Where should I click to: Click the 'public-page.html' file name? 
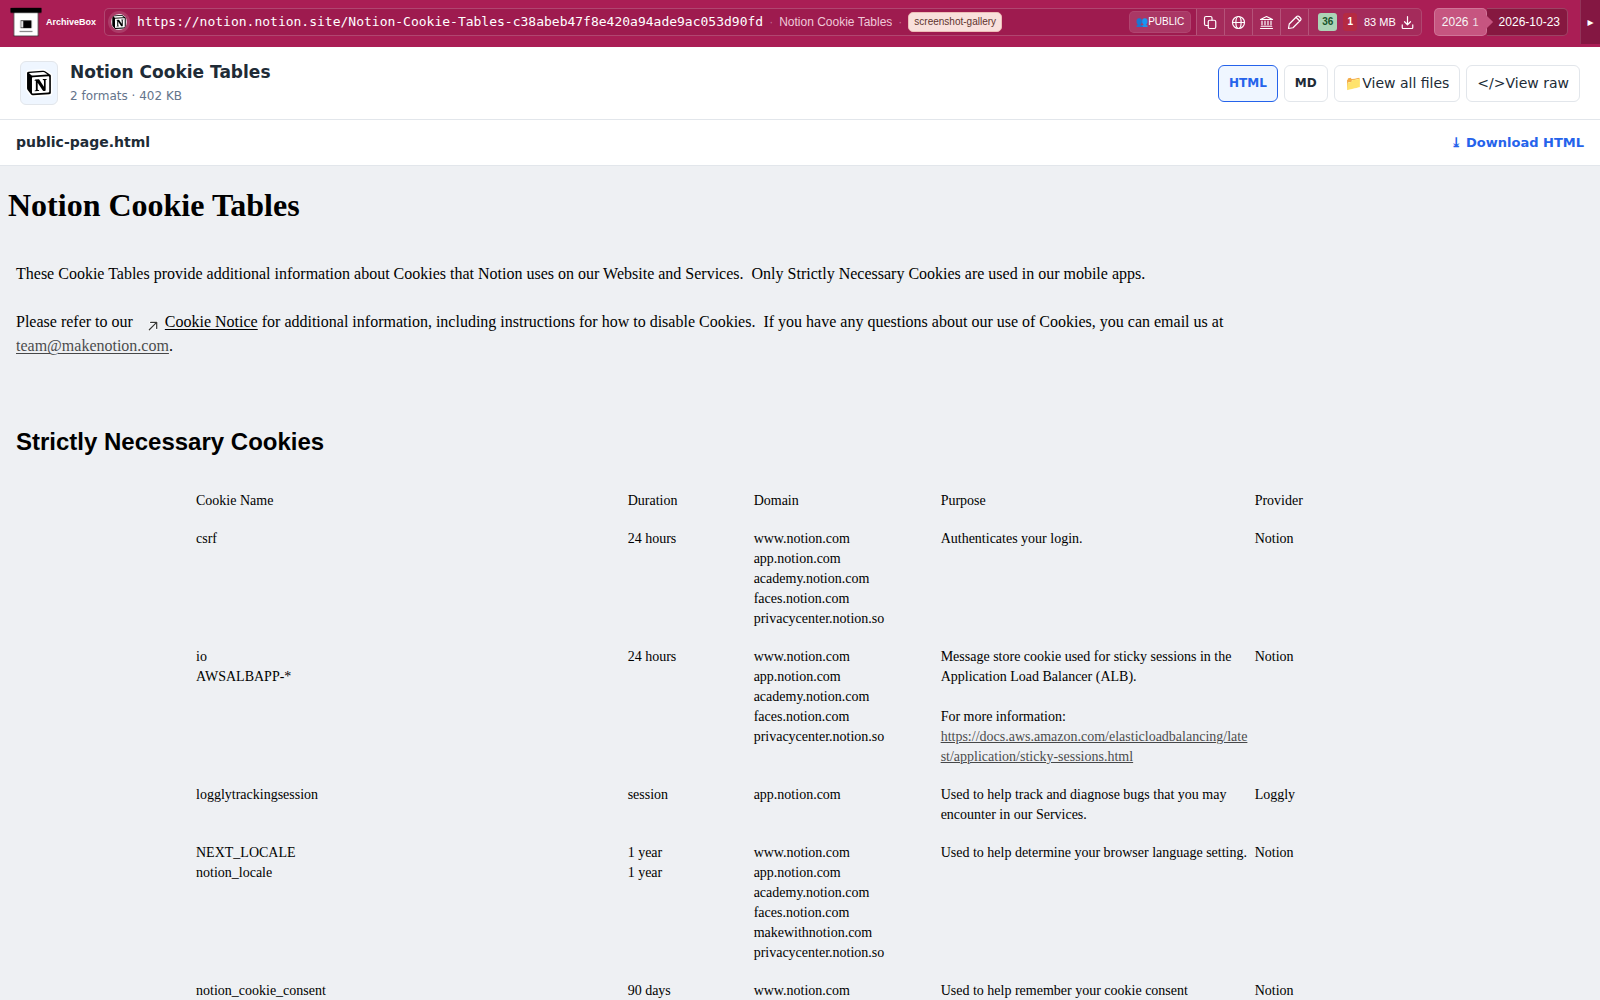[x=83, y=142]
